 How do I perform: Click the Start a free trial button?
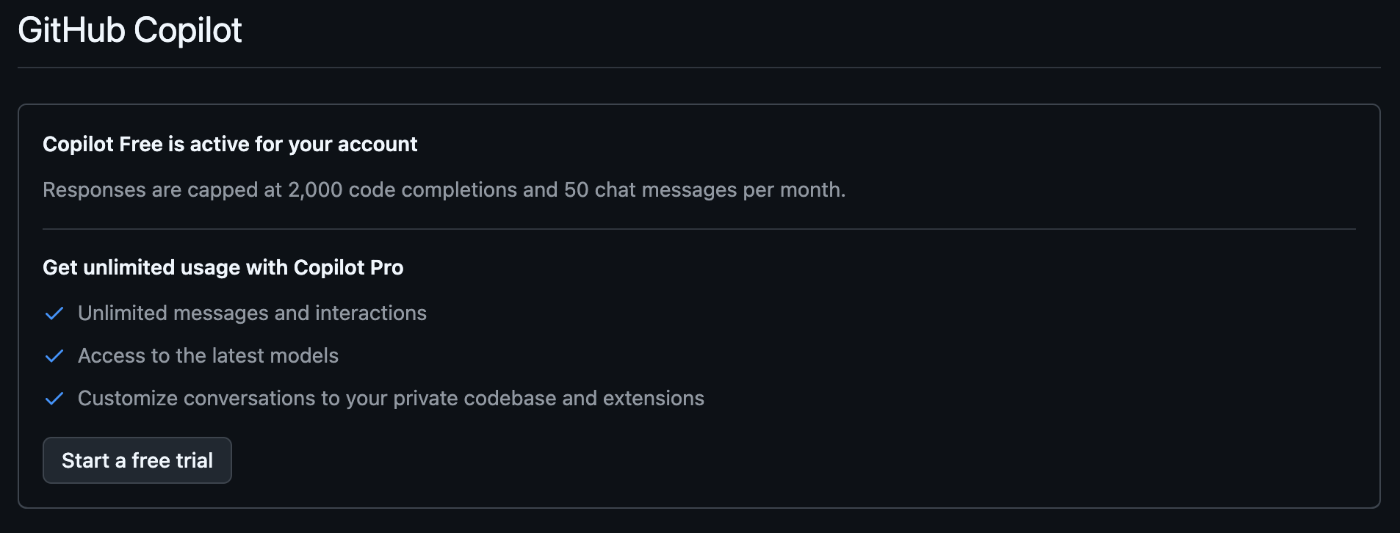(x=137, y=460)
